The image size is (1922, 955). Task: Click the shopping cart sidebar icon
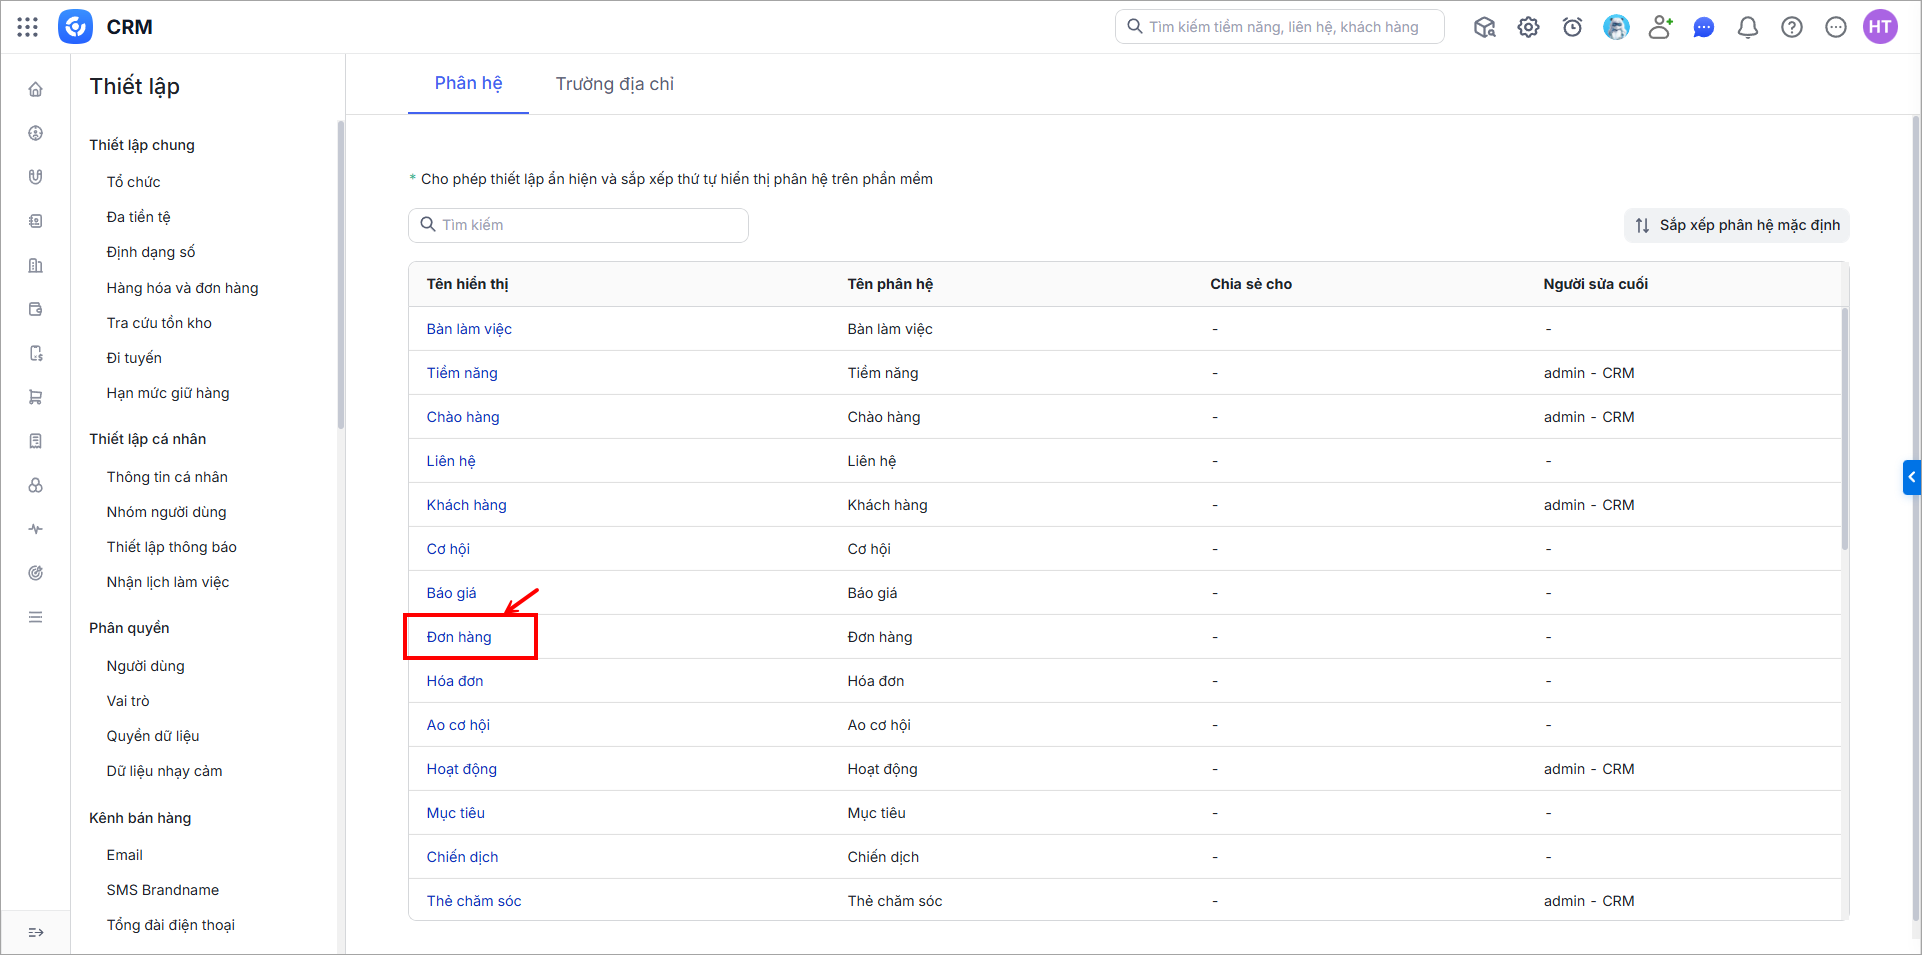coord(35,397)
